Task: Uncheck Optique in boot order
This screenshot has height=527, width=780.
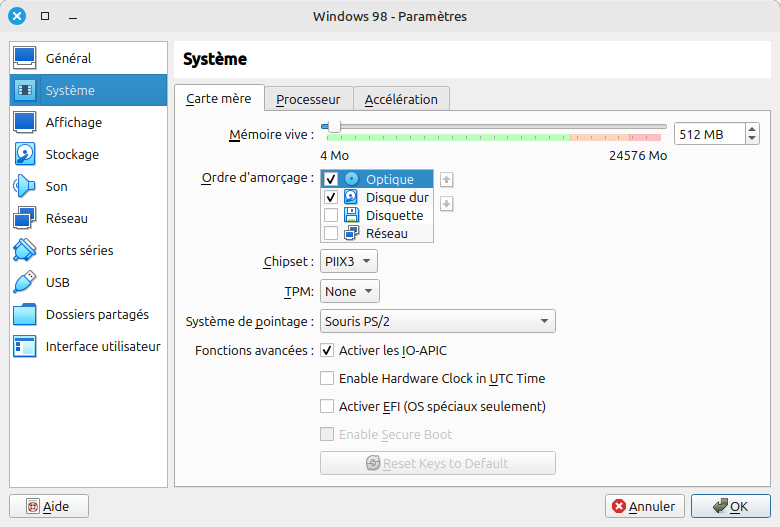Action: coord(331,179)
